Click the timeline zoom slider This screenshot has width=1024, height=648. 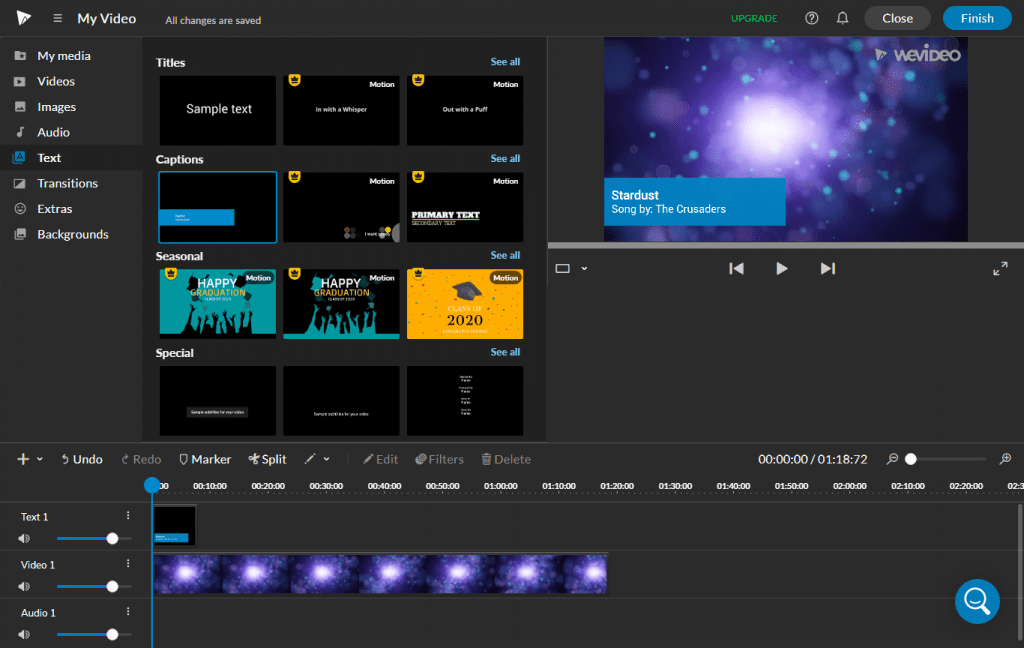pyautogui.click(x=910, y=459)
